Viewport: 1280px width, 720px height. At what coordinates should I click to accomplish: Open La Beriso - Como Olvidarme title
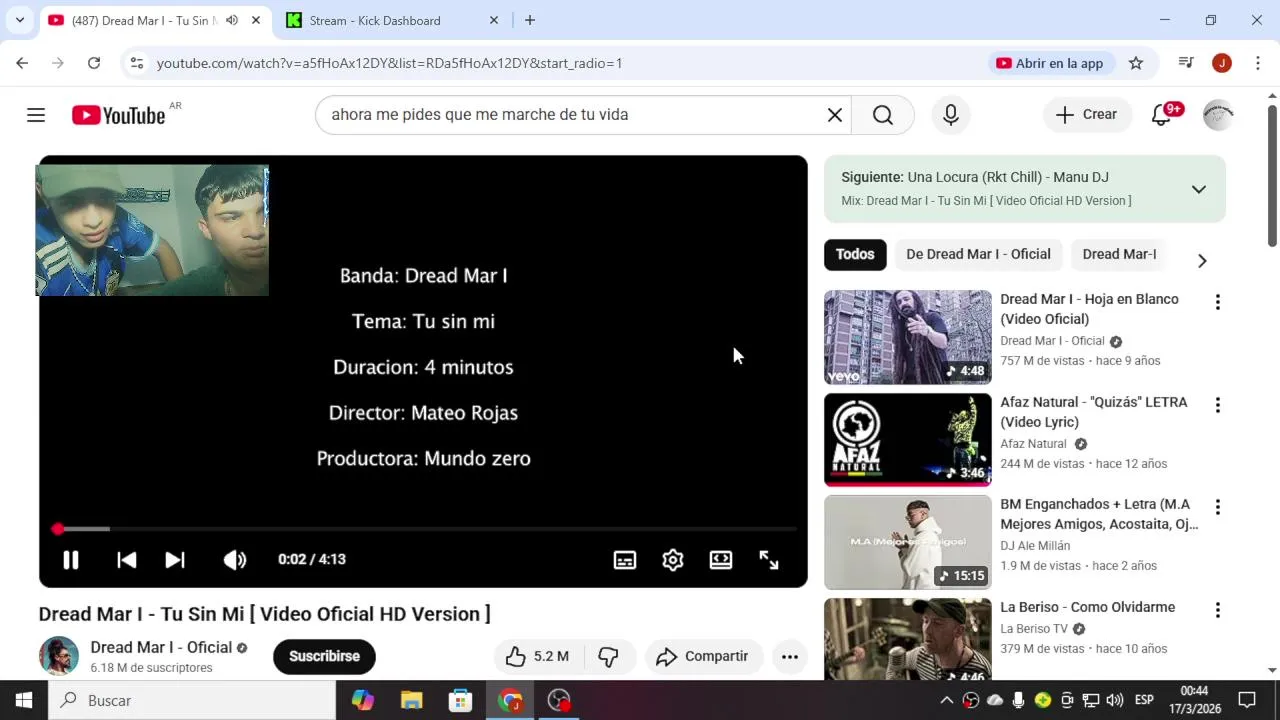tap(1088, 607)
